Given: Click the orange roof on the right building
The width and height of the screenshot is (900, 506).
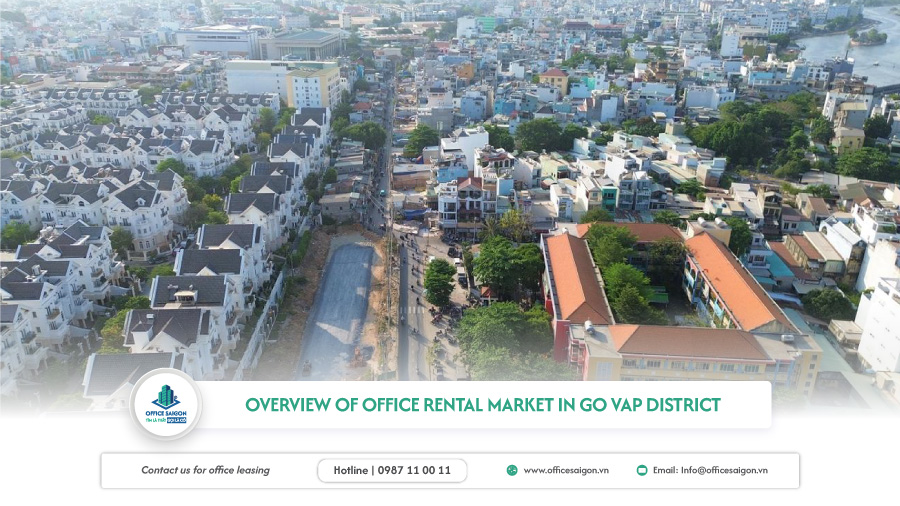Looking at the screenshot, I should [735, 279].
